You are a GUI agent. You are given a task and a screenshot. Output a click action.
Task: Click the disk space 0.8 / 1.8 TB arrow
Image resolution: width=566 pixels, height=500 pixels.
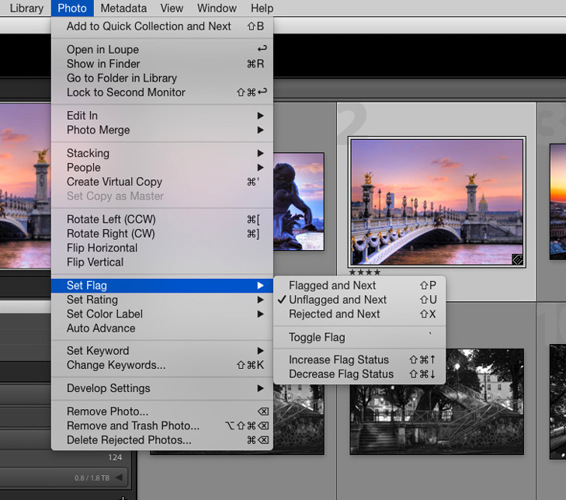(x=119, y=478)
